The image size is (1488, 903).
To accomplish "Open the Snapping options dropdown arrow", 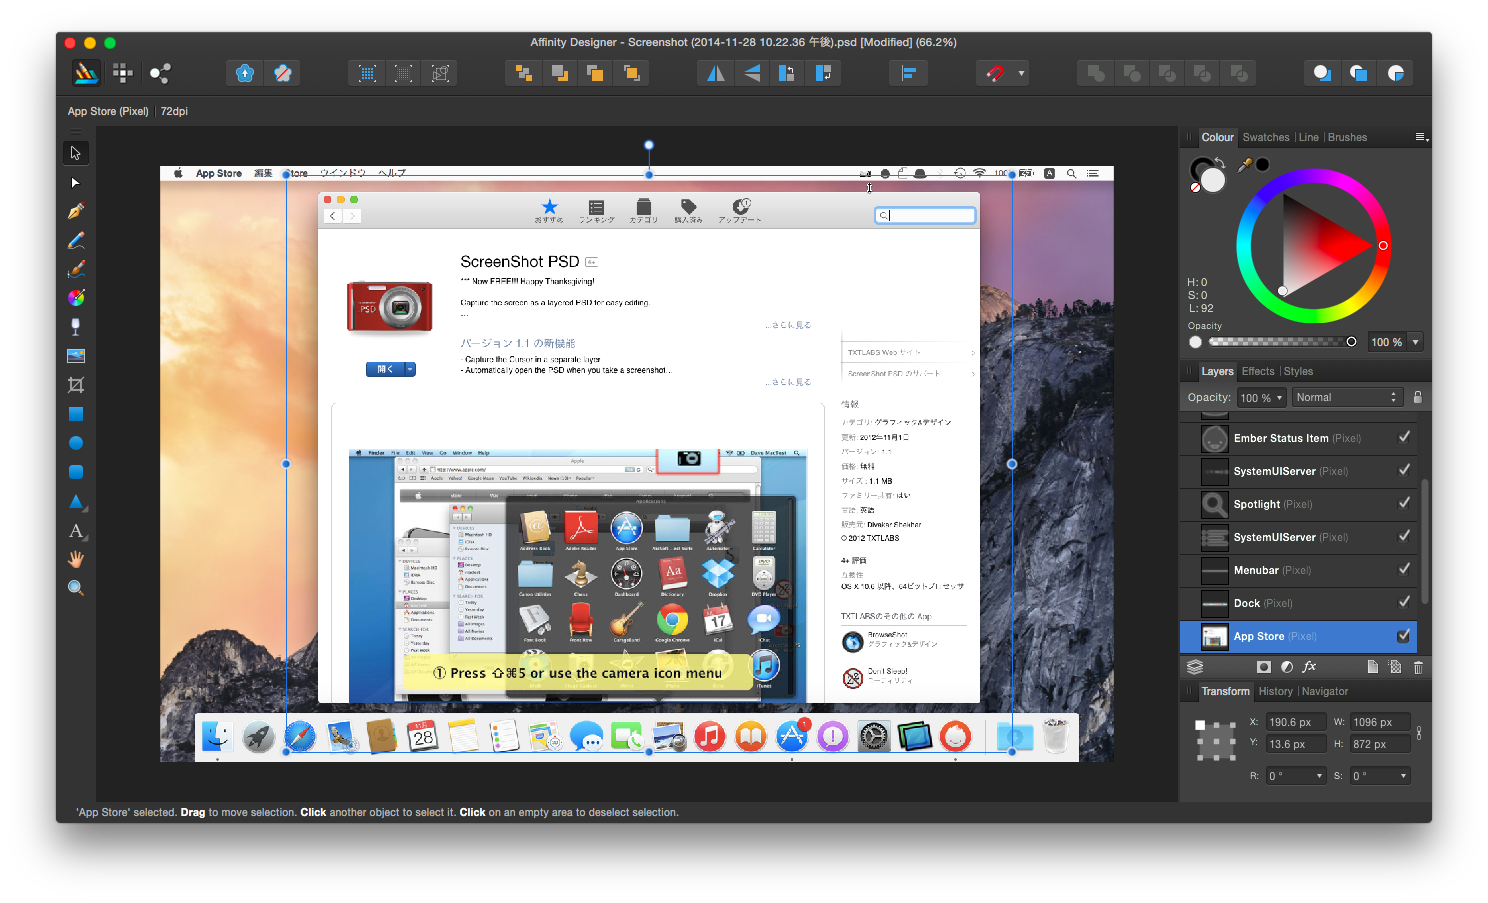I will click(x=1021, y=73).
